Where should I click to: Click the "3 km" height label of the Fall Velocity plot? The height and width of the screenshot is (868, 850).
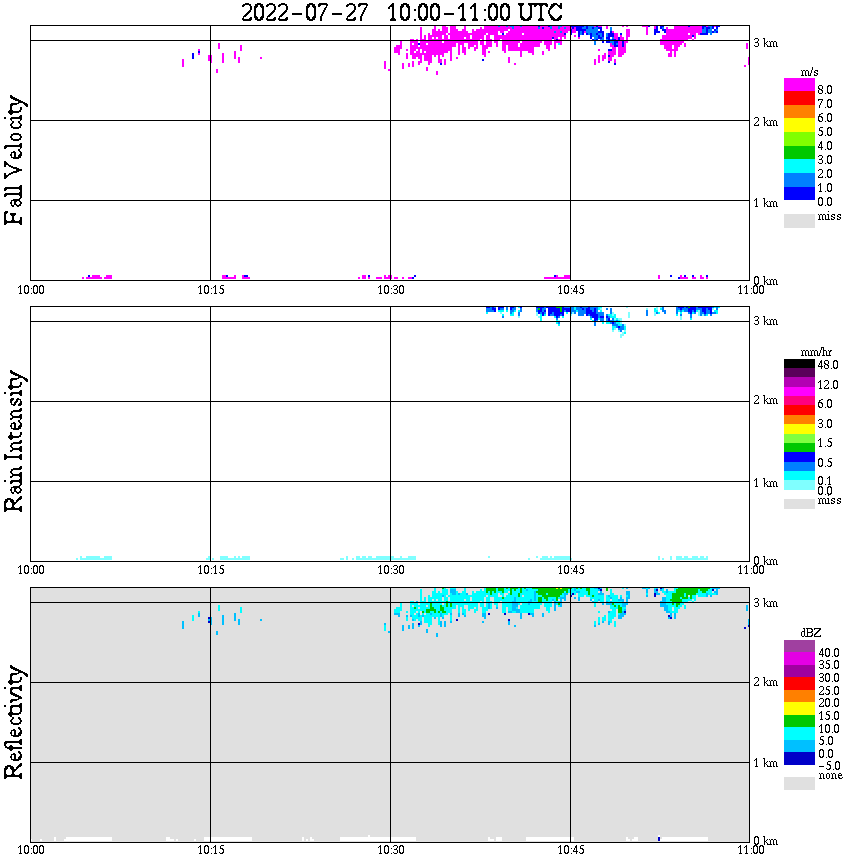tap(765, 43)
